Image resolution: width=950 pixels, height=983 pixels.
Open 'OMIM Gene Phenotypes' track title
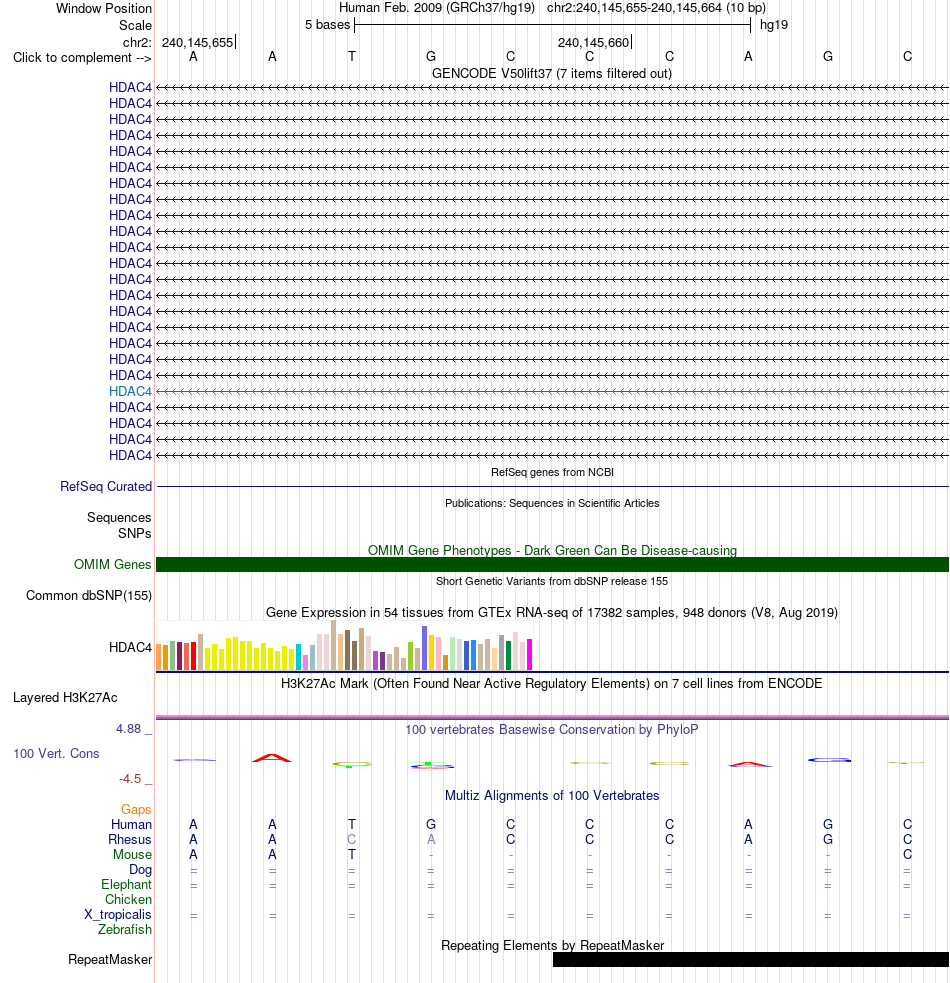point(552,550)
